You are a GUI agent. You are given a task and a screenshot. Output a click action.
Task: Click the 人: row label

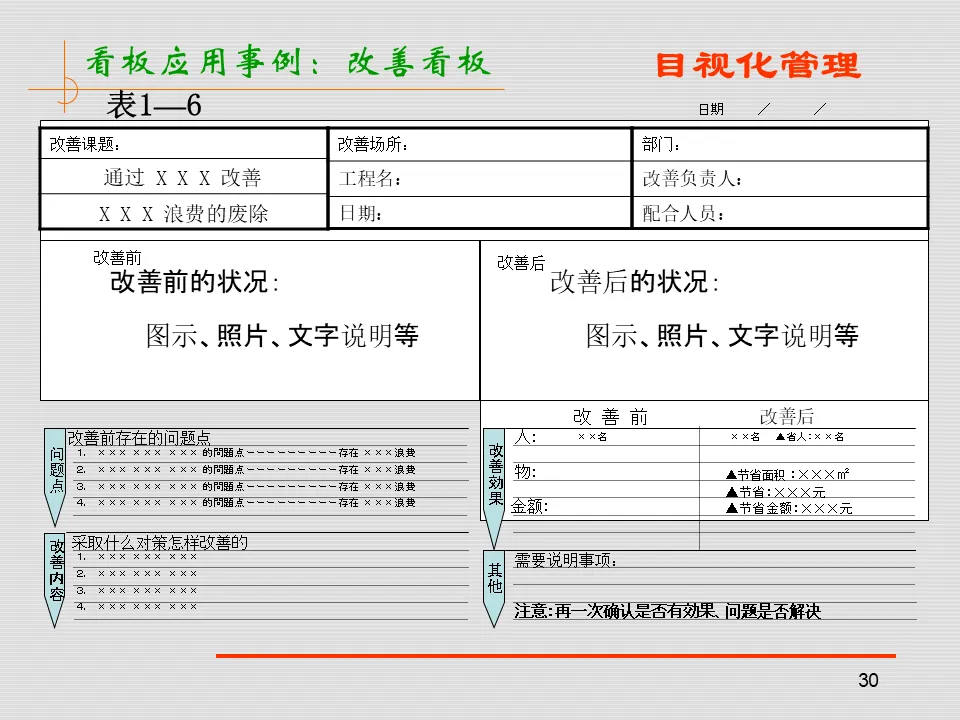pos(525,437)
